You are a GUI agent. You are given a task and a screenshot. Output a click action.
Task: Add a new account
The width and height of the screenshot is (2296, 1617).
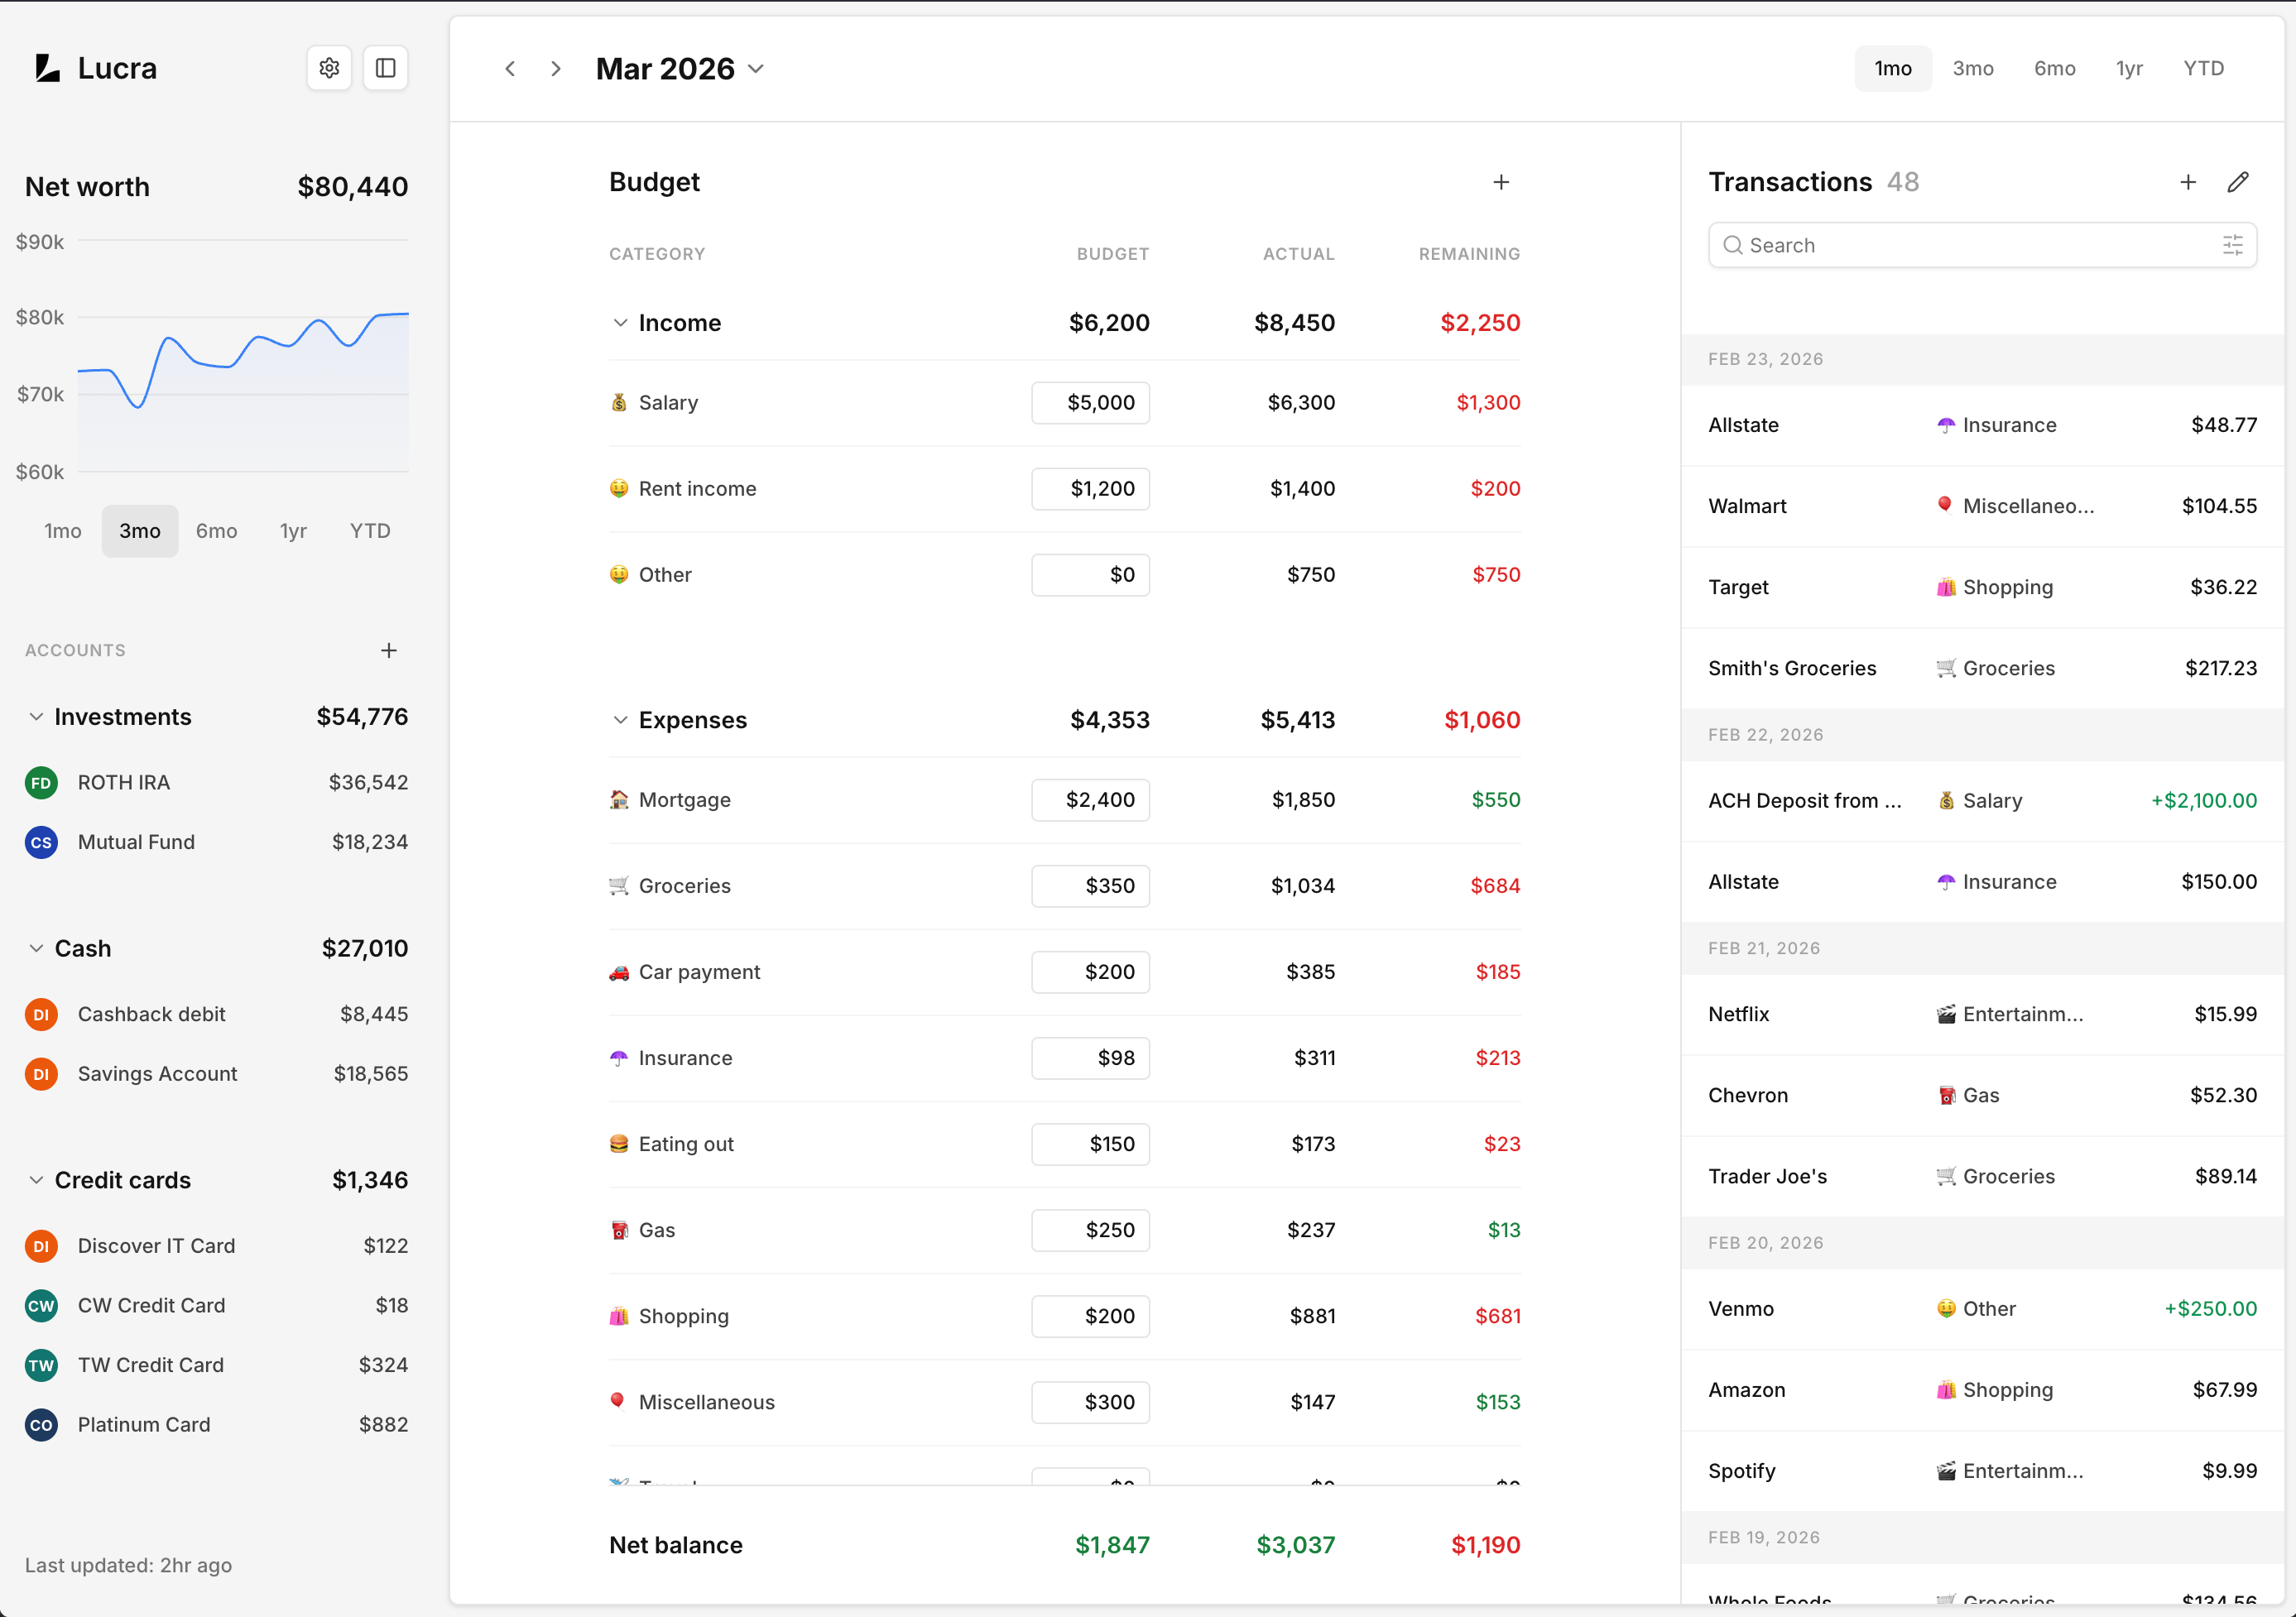point(389,650)
